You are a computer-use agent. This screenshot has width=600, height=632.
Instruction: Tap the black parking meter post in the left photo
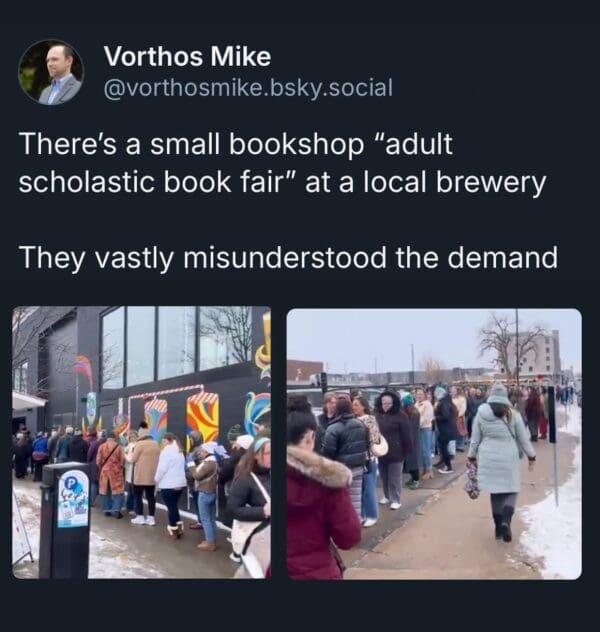click(x=64, y=520)
